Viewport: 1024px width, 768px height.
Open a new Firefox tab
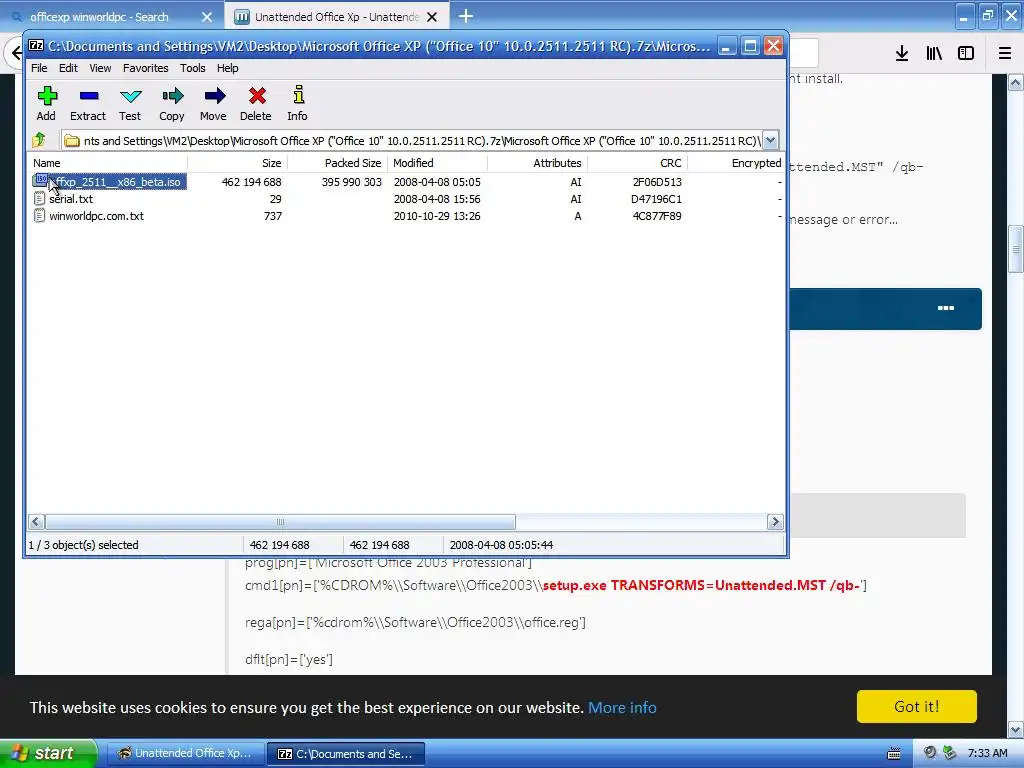(466, 16)
